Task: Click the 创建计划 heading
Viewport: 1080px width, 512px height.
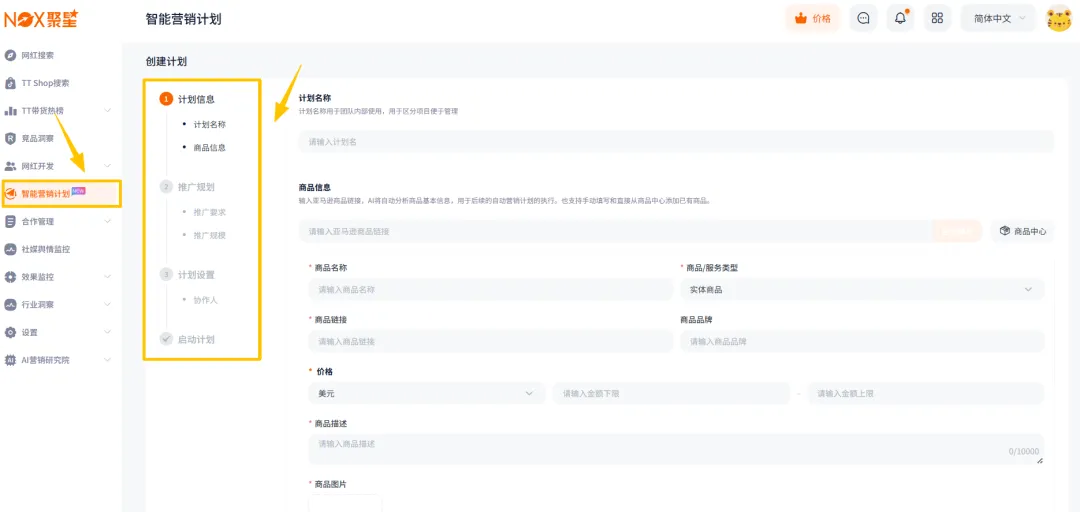Action: coord(166,61)
